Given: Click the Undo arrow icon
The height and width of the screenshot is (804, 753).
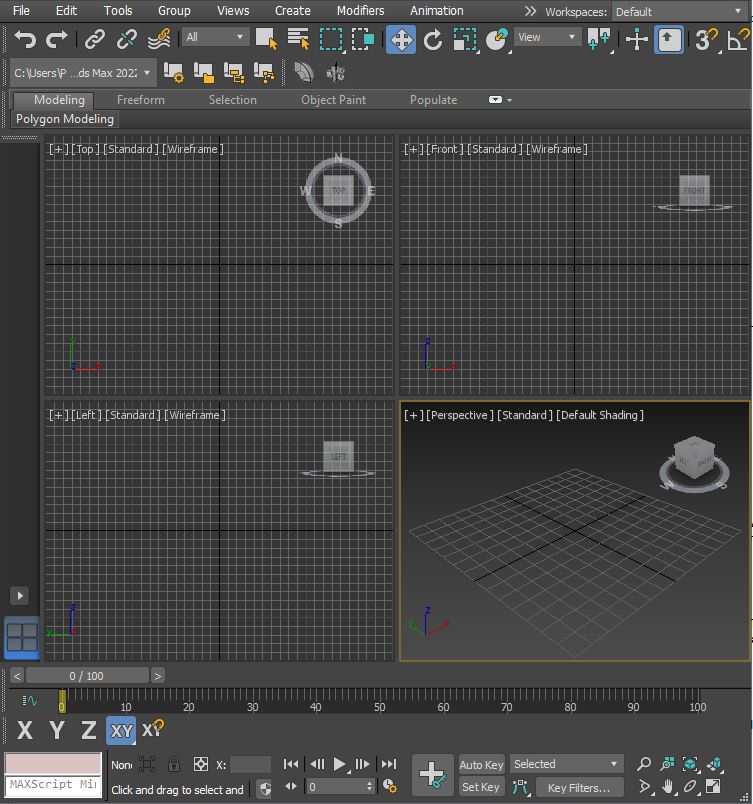Looking at the screenshot, I should tap(25, 39).
